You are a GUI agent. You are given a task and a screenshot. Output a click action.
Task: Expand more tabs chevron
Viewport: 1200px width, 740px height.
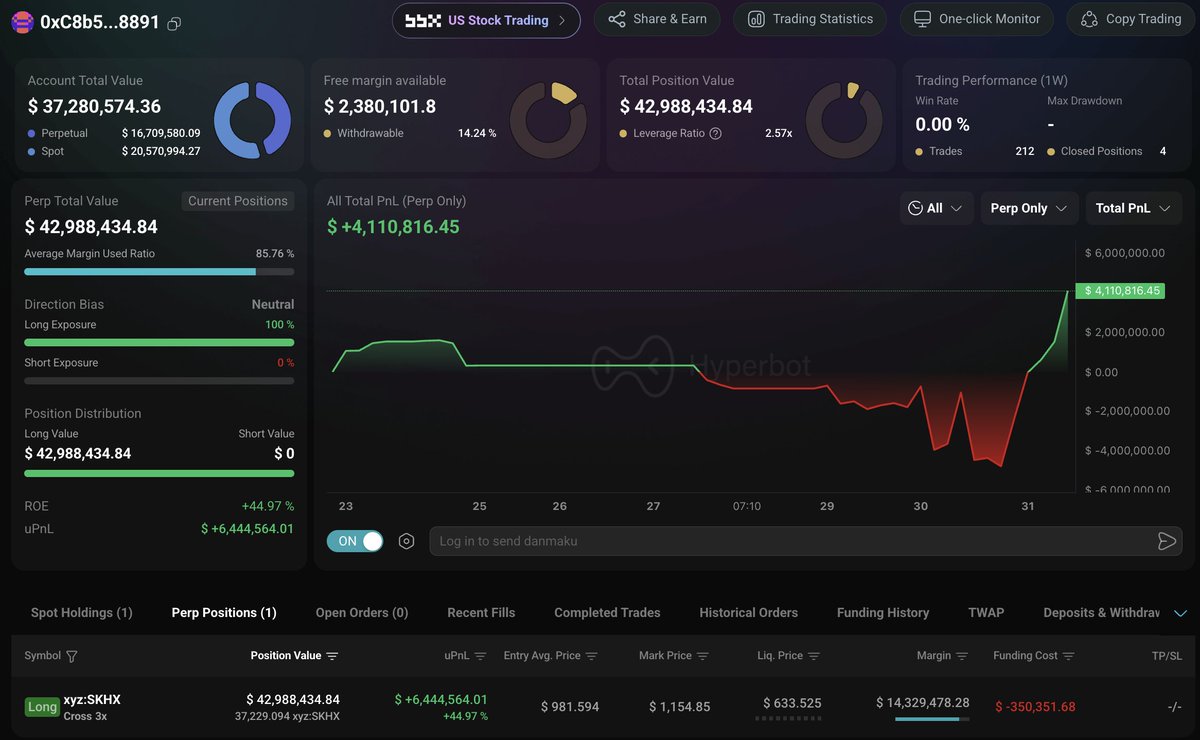pyautogui.click(x=1180, y=613)
